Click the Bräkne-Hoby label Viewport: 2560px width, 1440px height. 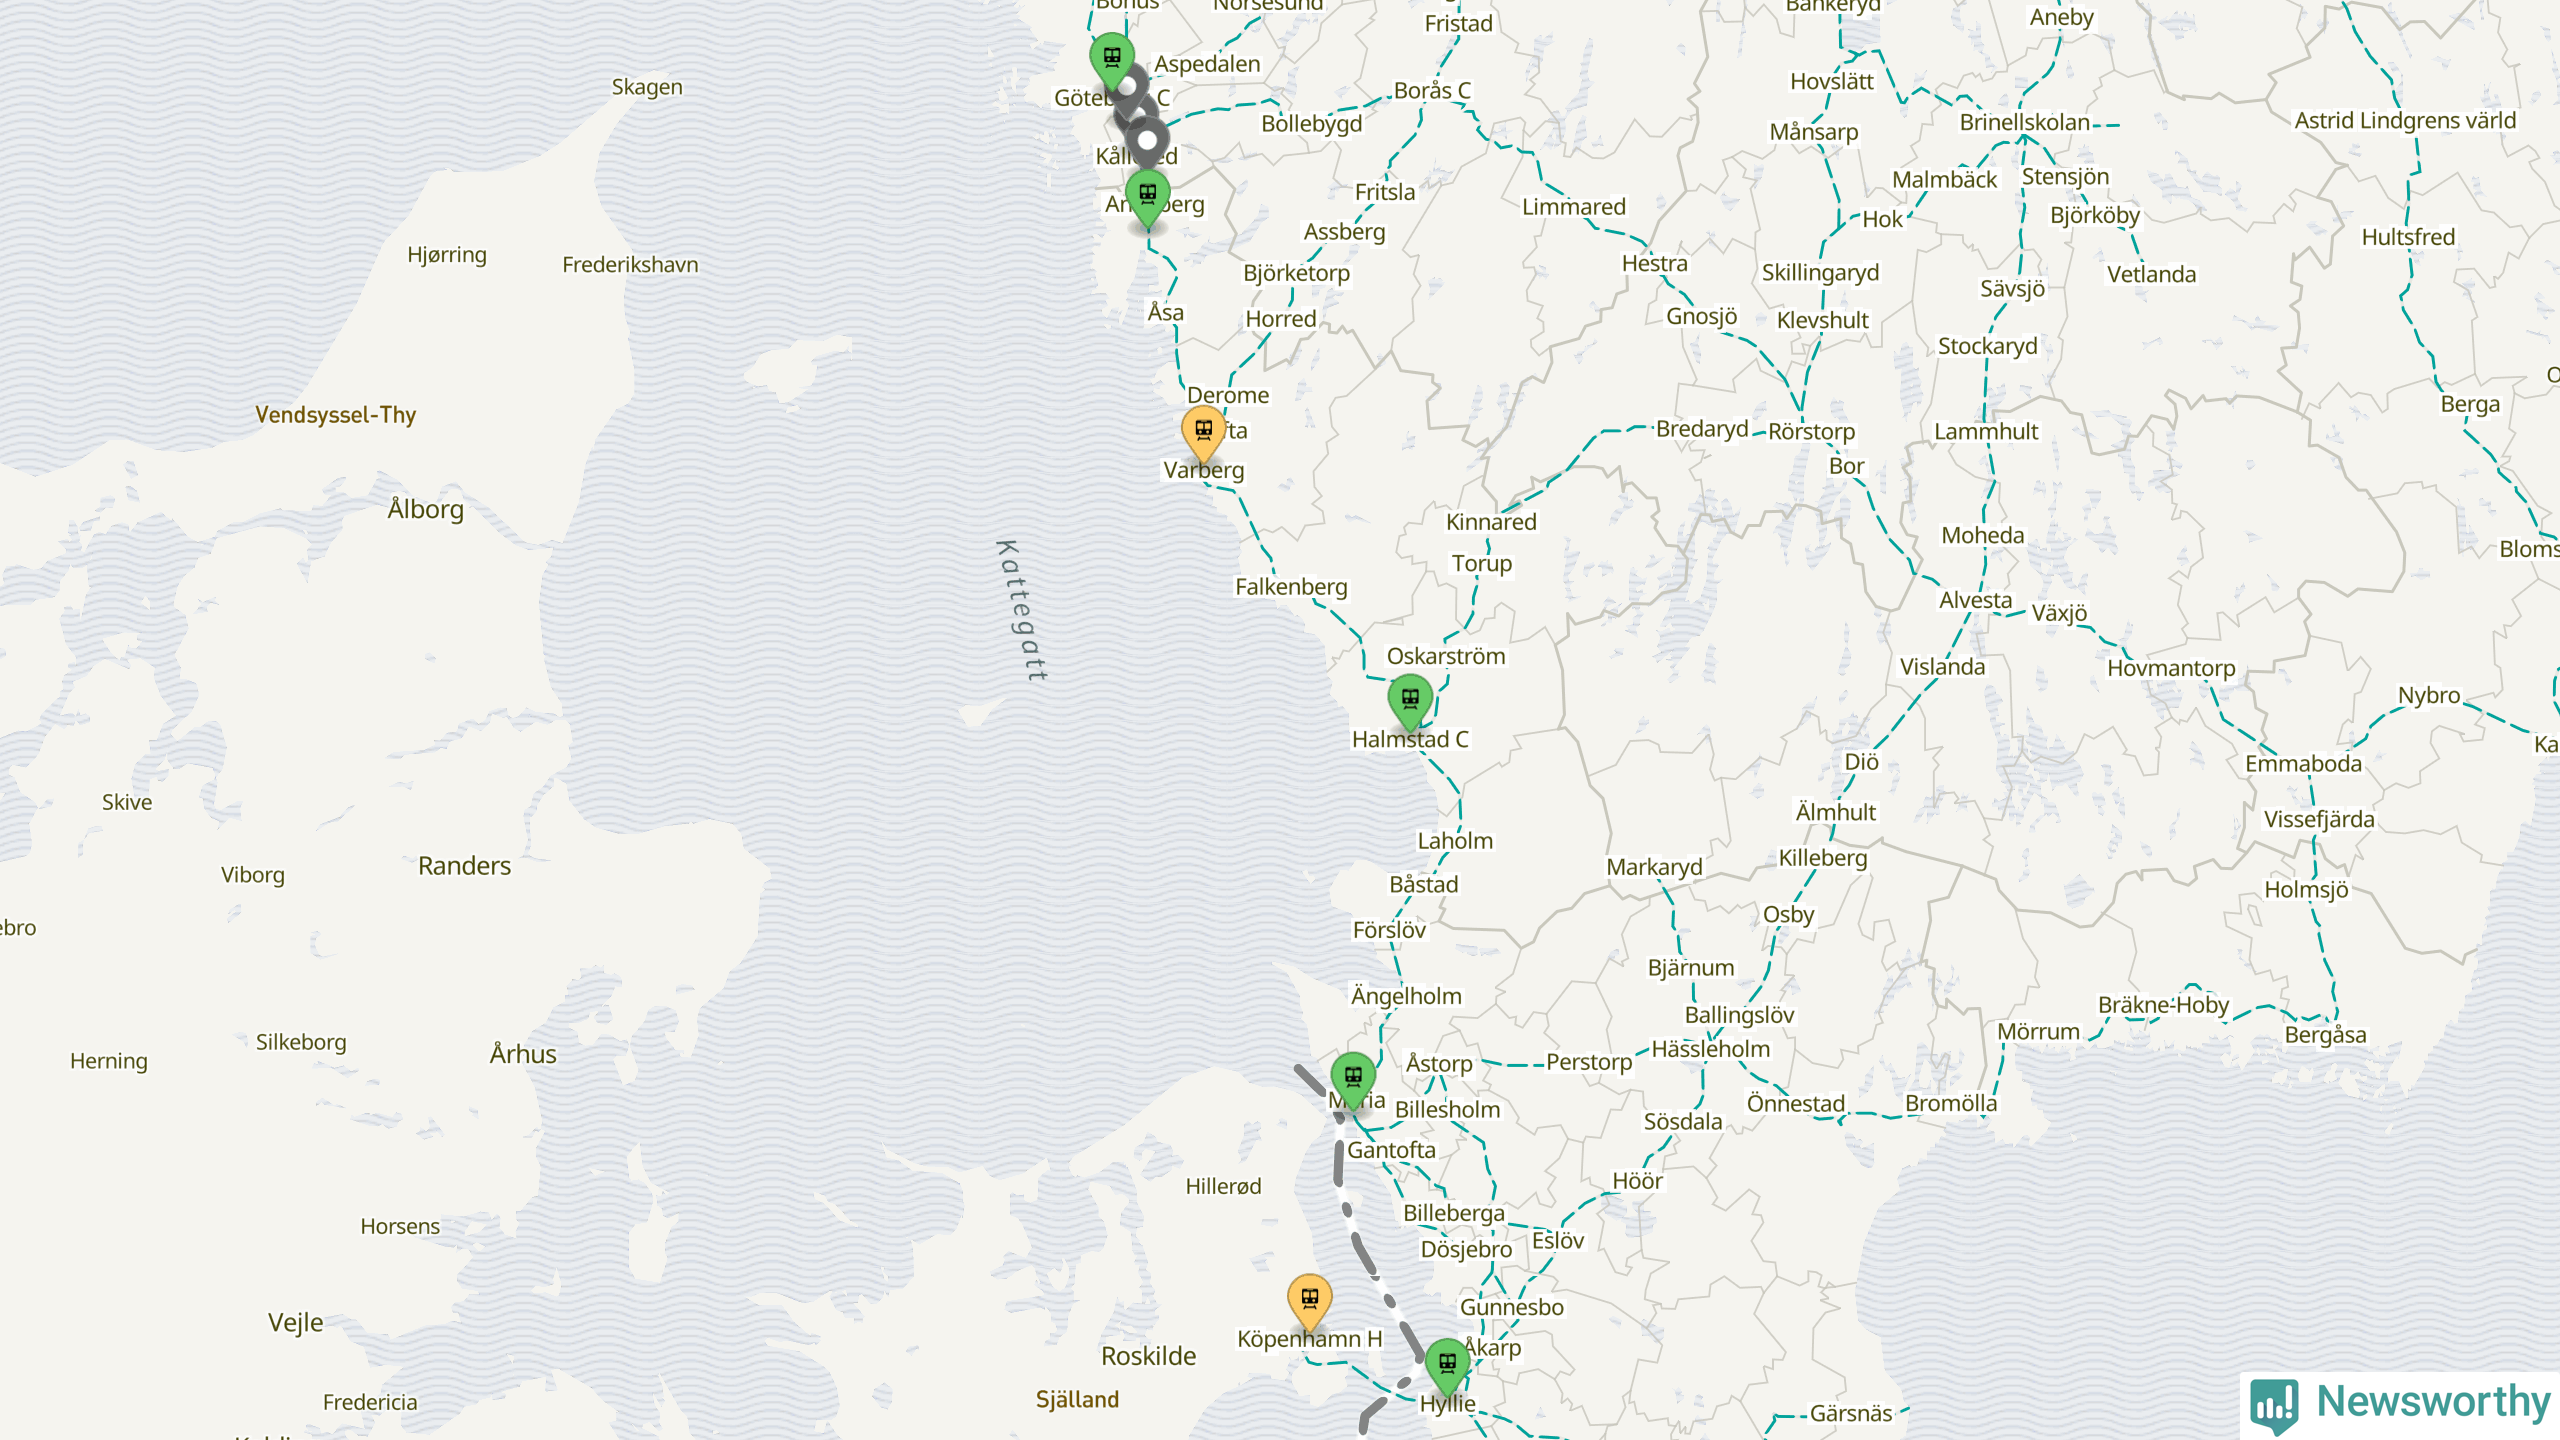click(2163, 1005)
